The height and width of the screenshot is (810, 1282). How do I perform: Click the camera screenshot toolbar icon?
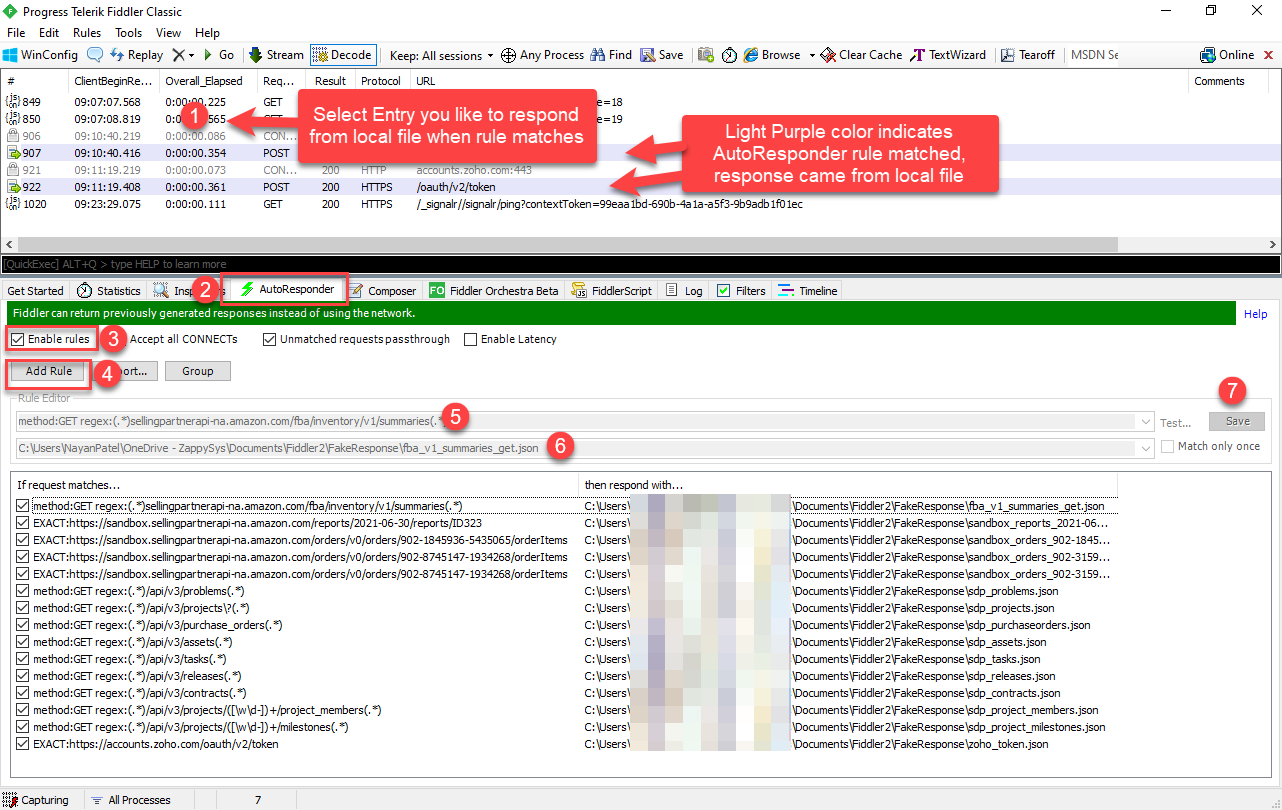(x=706, y=55)
